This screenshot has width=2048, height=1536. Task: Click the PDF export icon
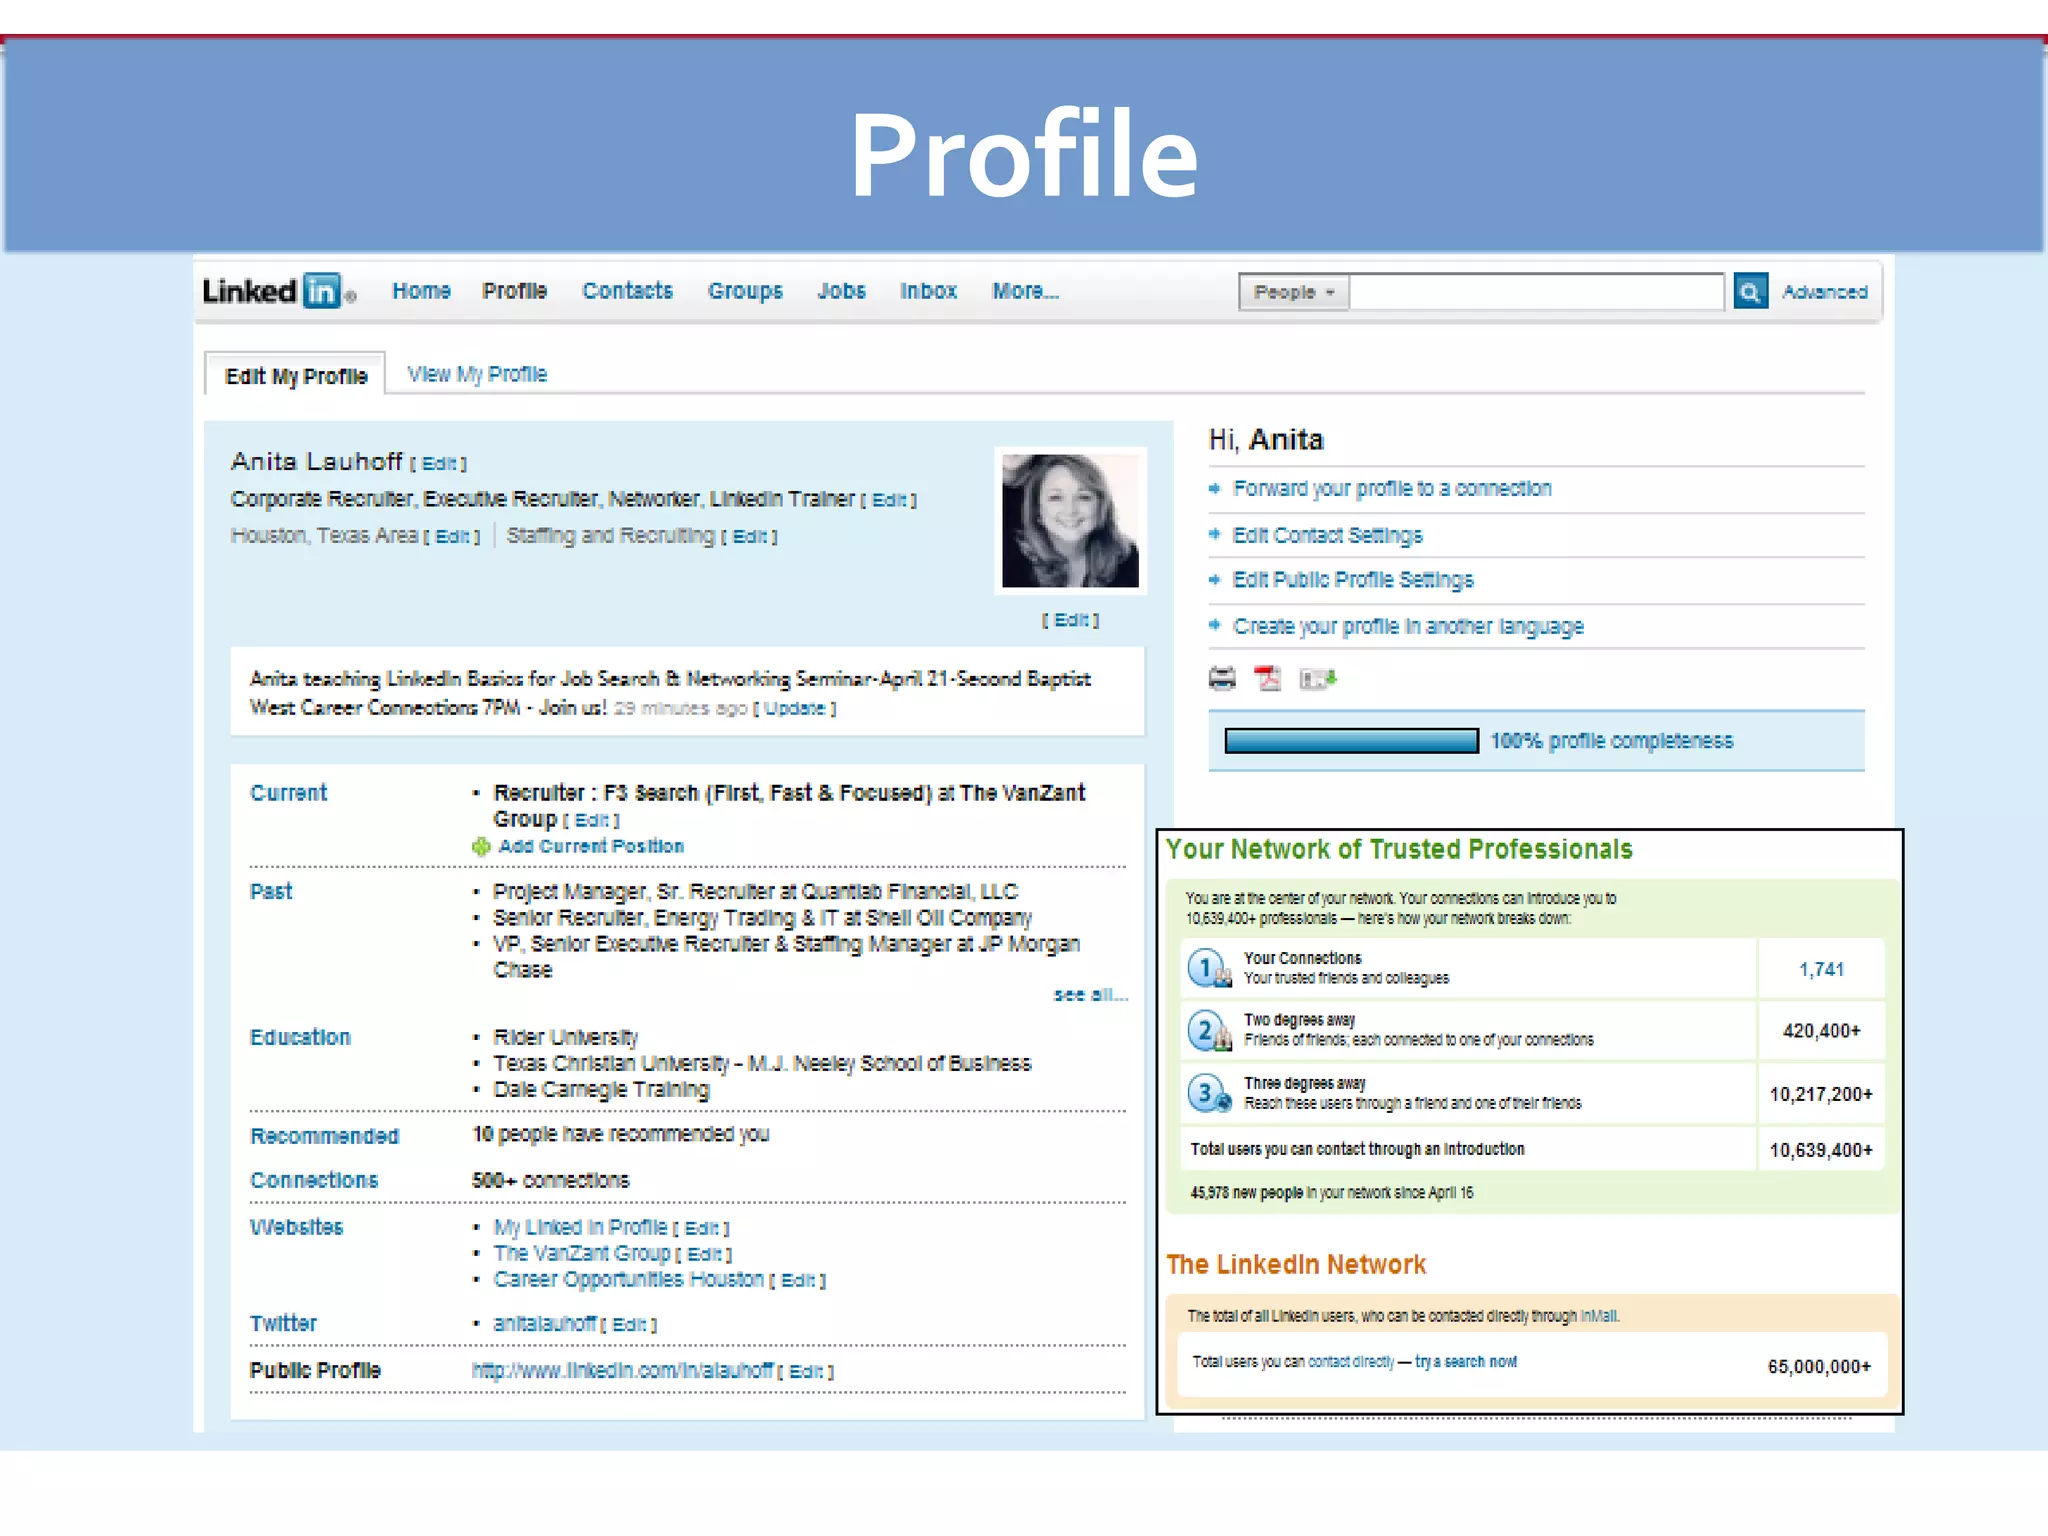pyautogui.click(x=1268, y=679)
